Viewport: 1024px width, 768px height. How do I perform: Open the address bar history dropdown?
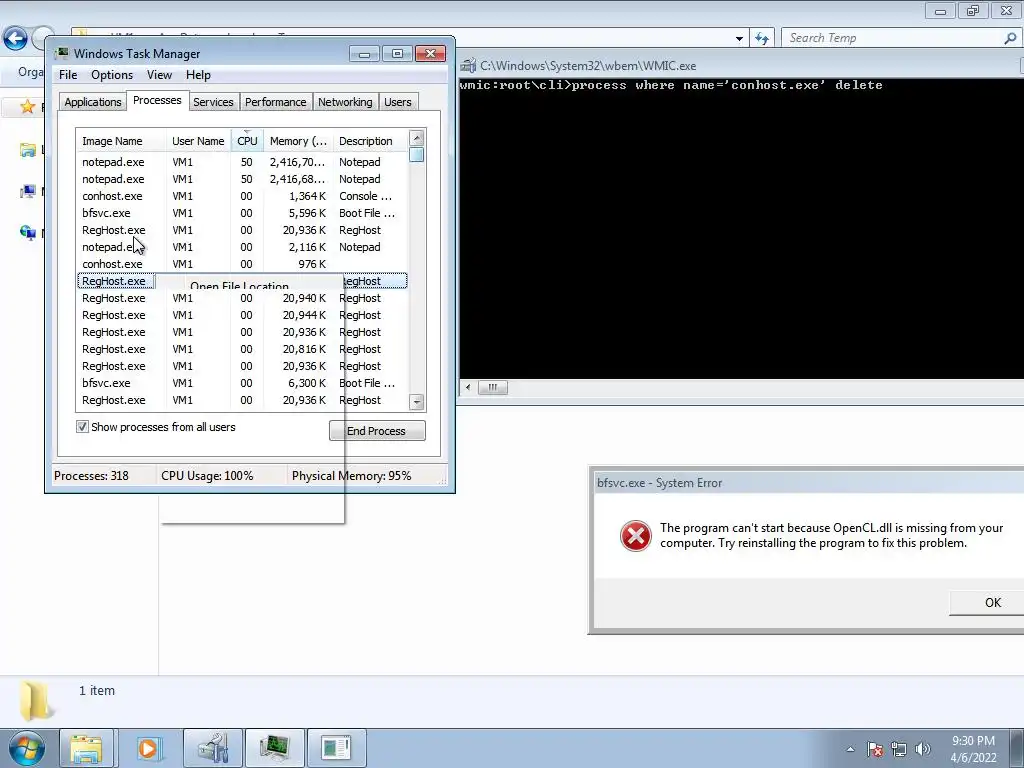tap(739, 39)
